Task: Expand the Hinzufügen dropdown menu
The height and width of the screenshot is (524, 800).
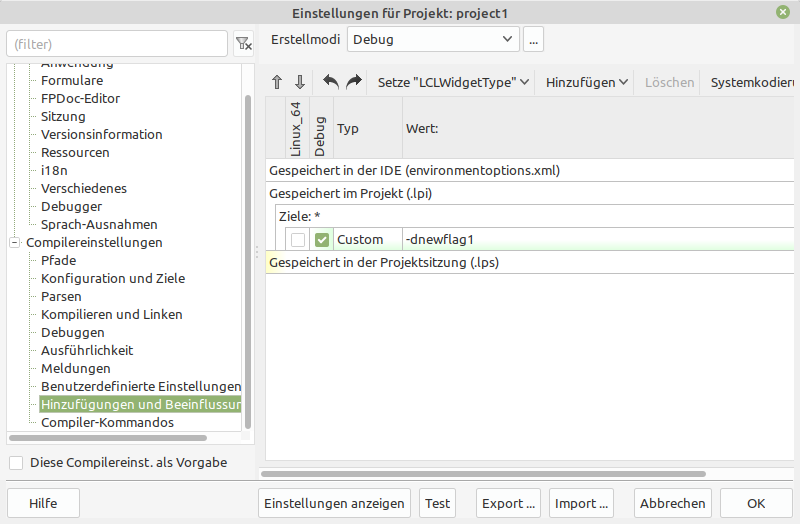Action: pos(587,82)
